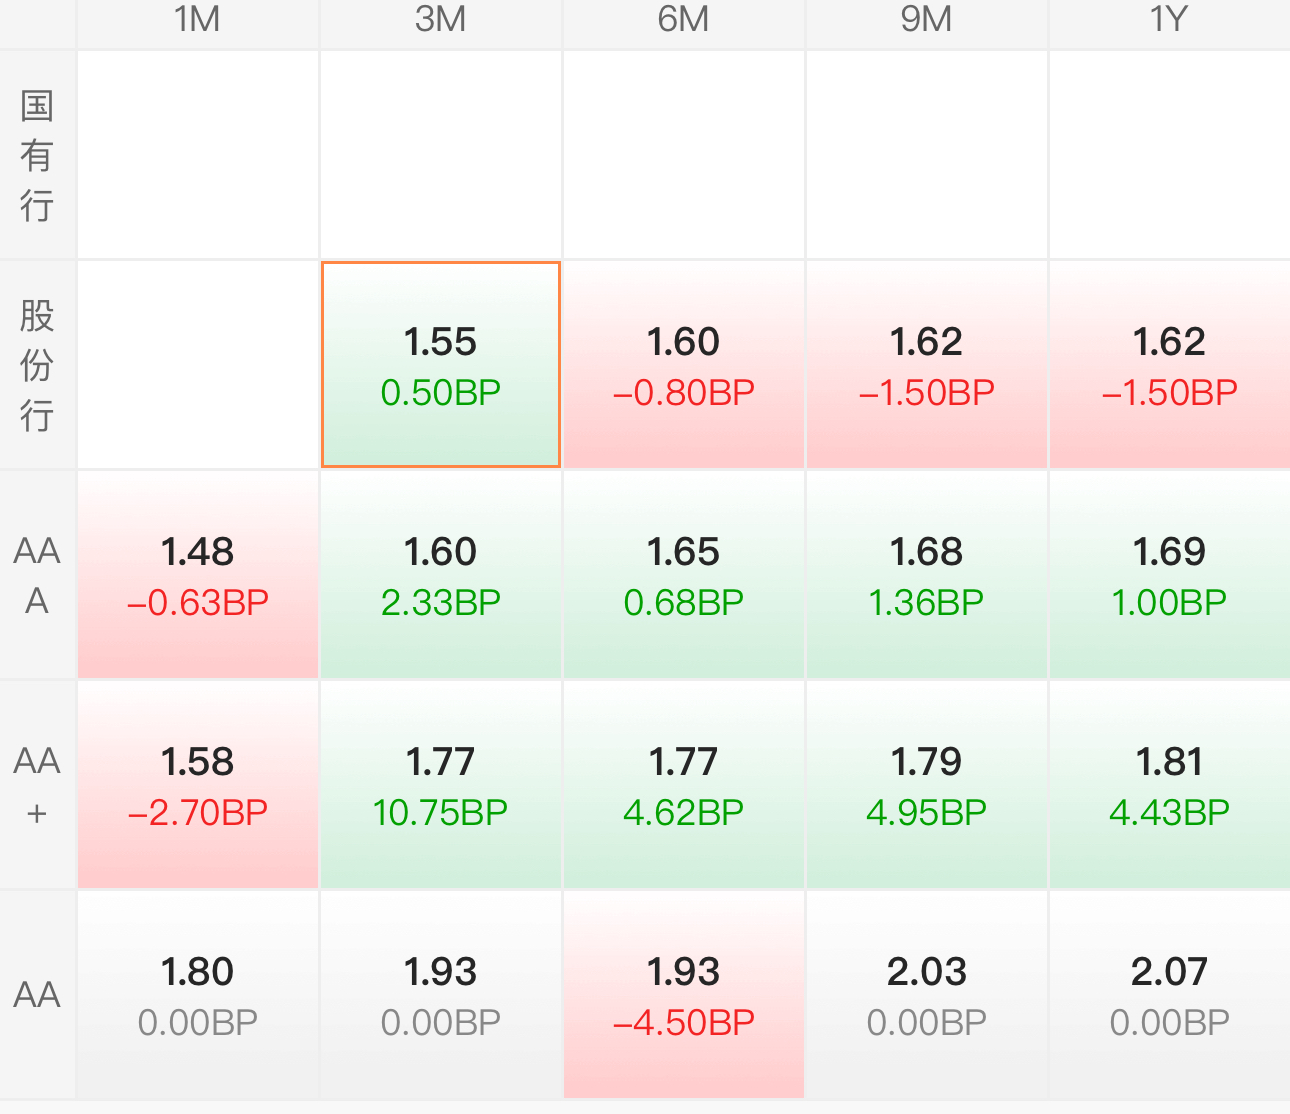The height and width of the screenshot is (1114, 1290).
Task: Click the 国有行 row label
Action: coord(37,155)
